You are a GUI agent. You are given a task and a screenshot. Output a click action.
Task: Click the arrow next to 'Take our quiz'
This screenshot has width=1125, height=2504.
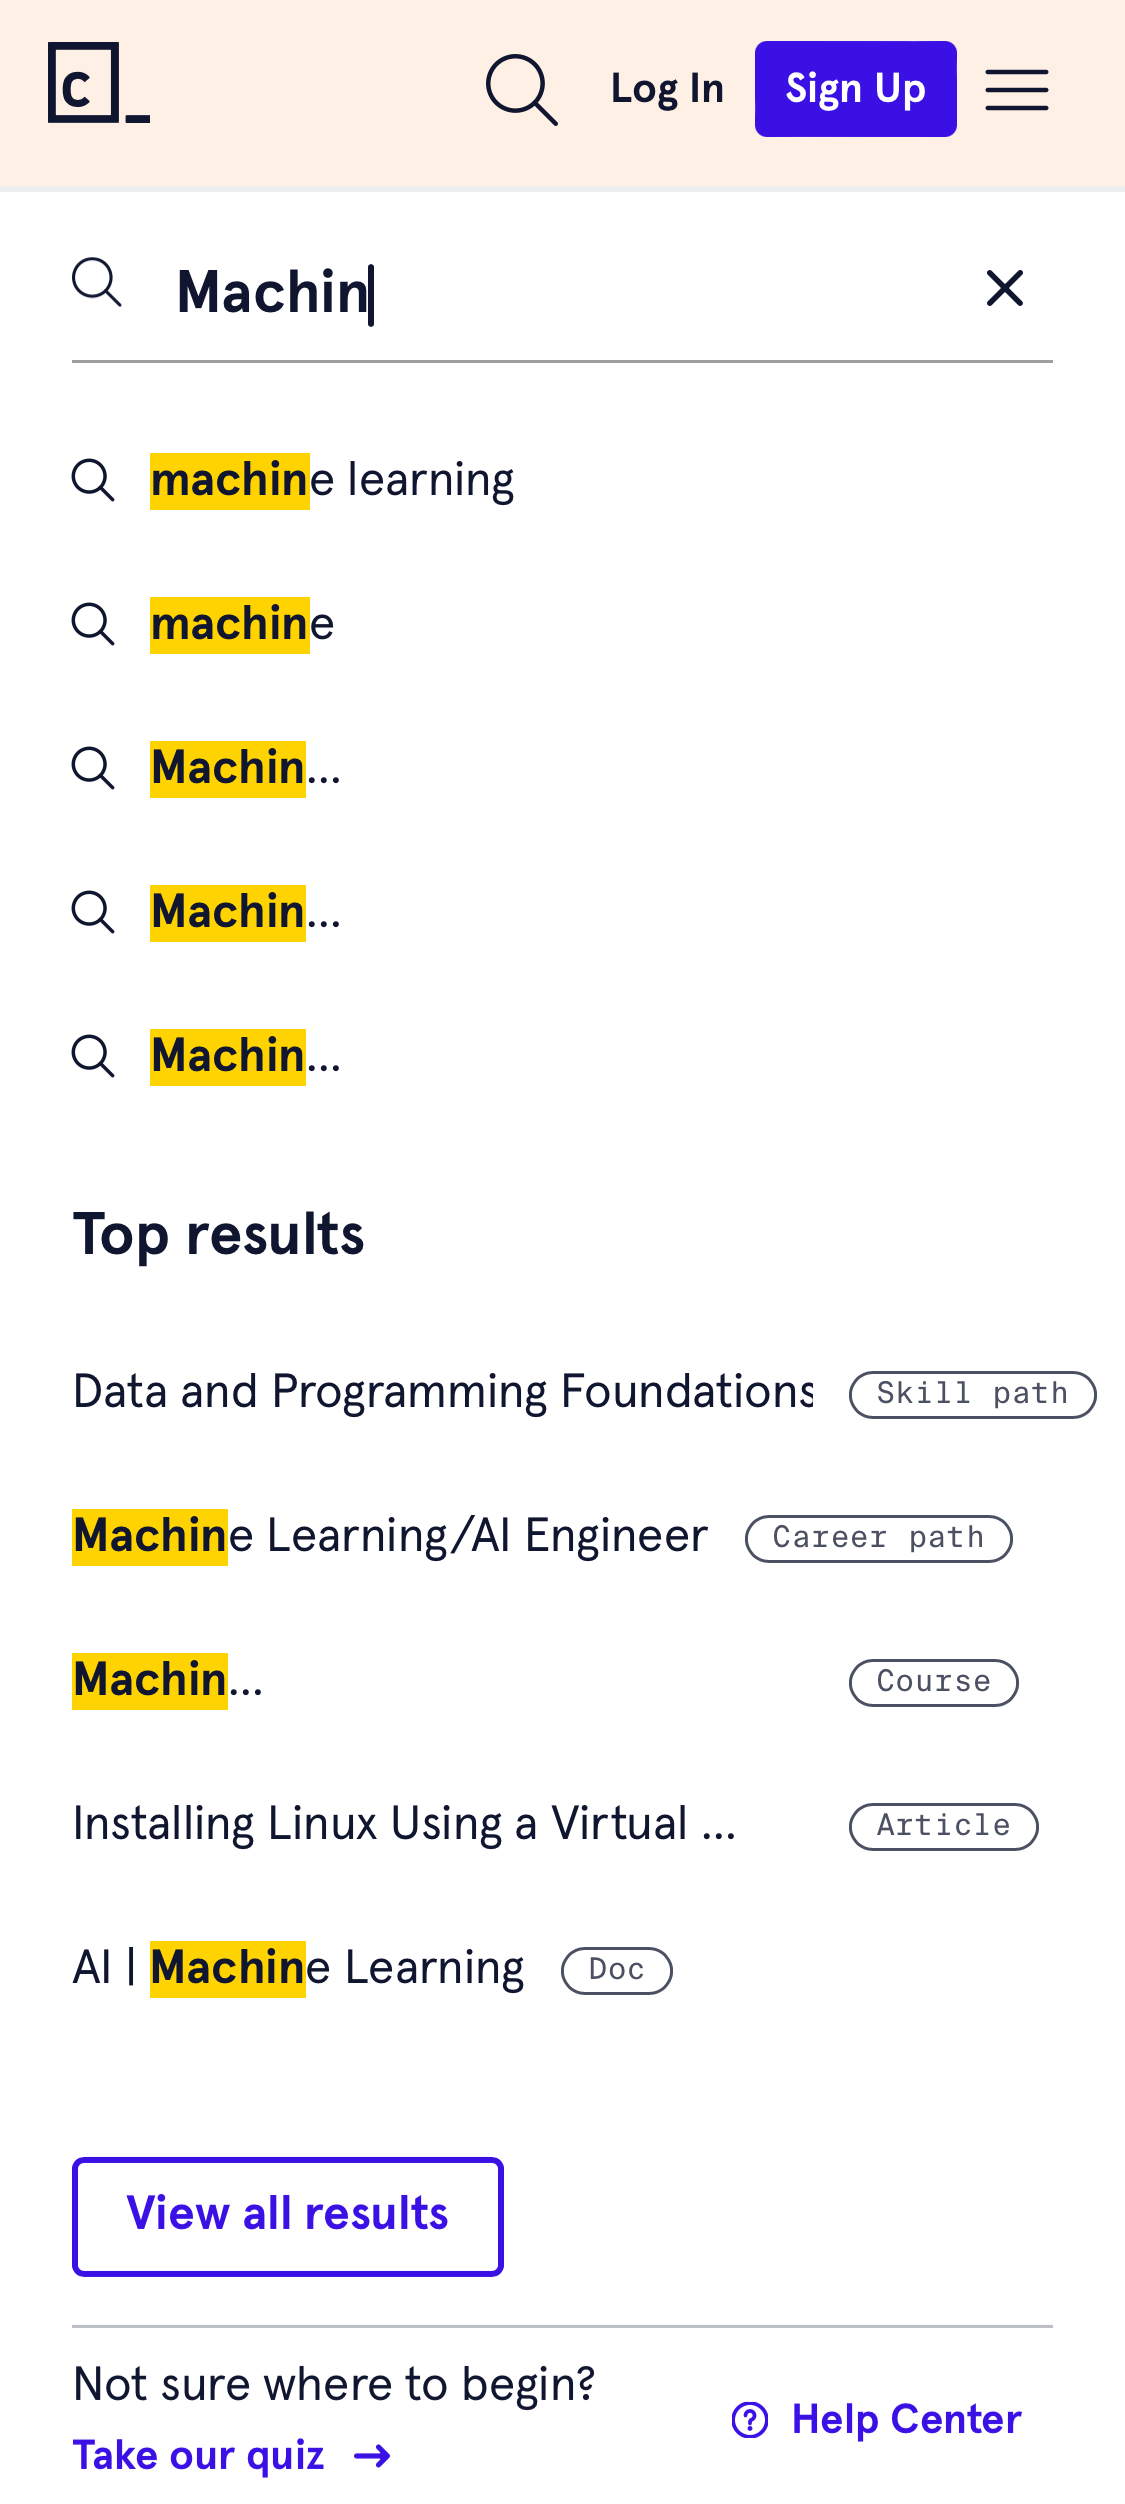[x=372, y=2455]
